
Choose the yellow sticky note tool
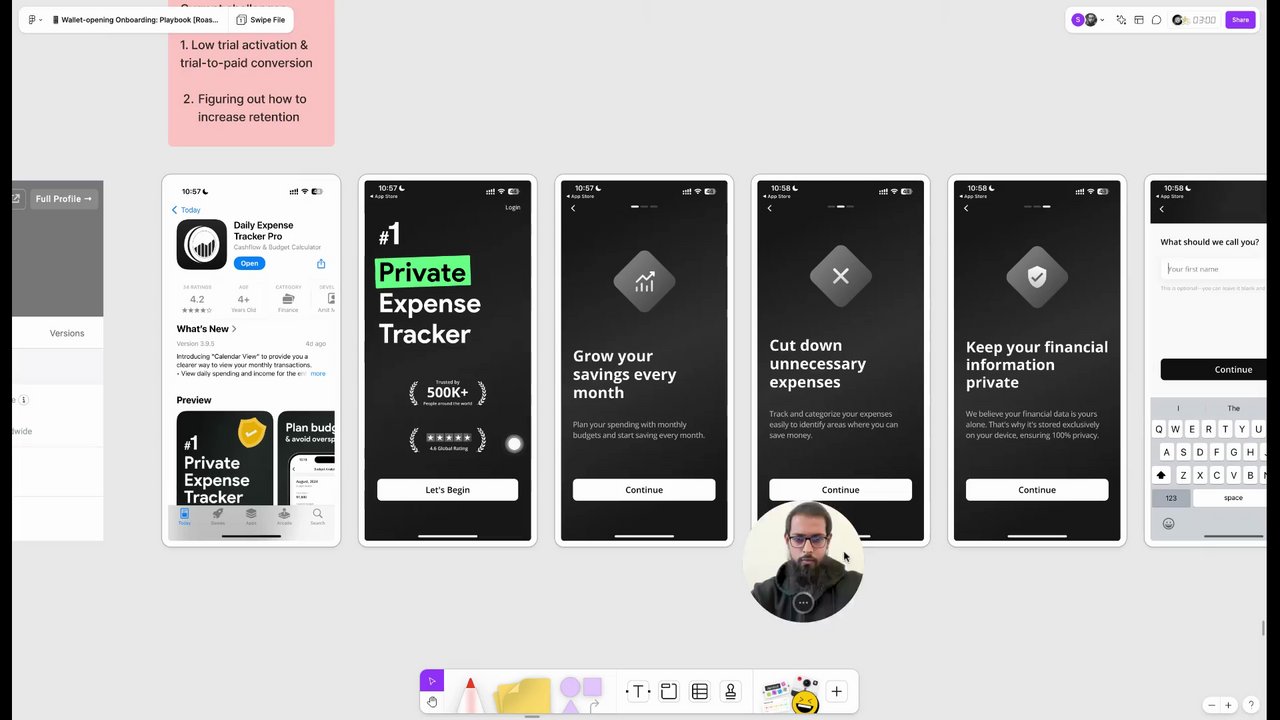[523, 696]
